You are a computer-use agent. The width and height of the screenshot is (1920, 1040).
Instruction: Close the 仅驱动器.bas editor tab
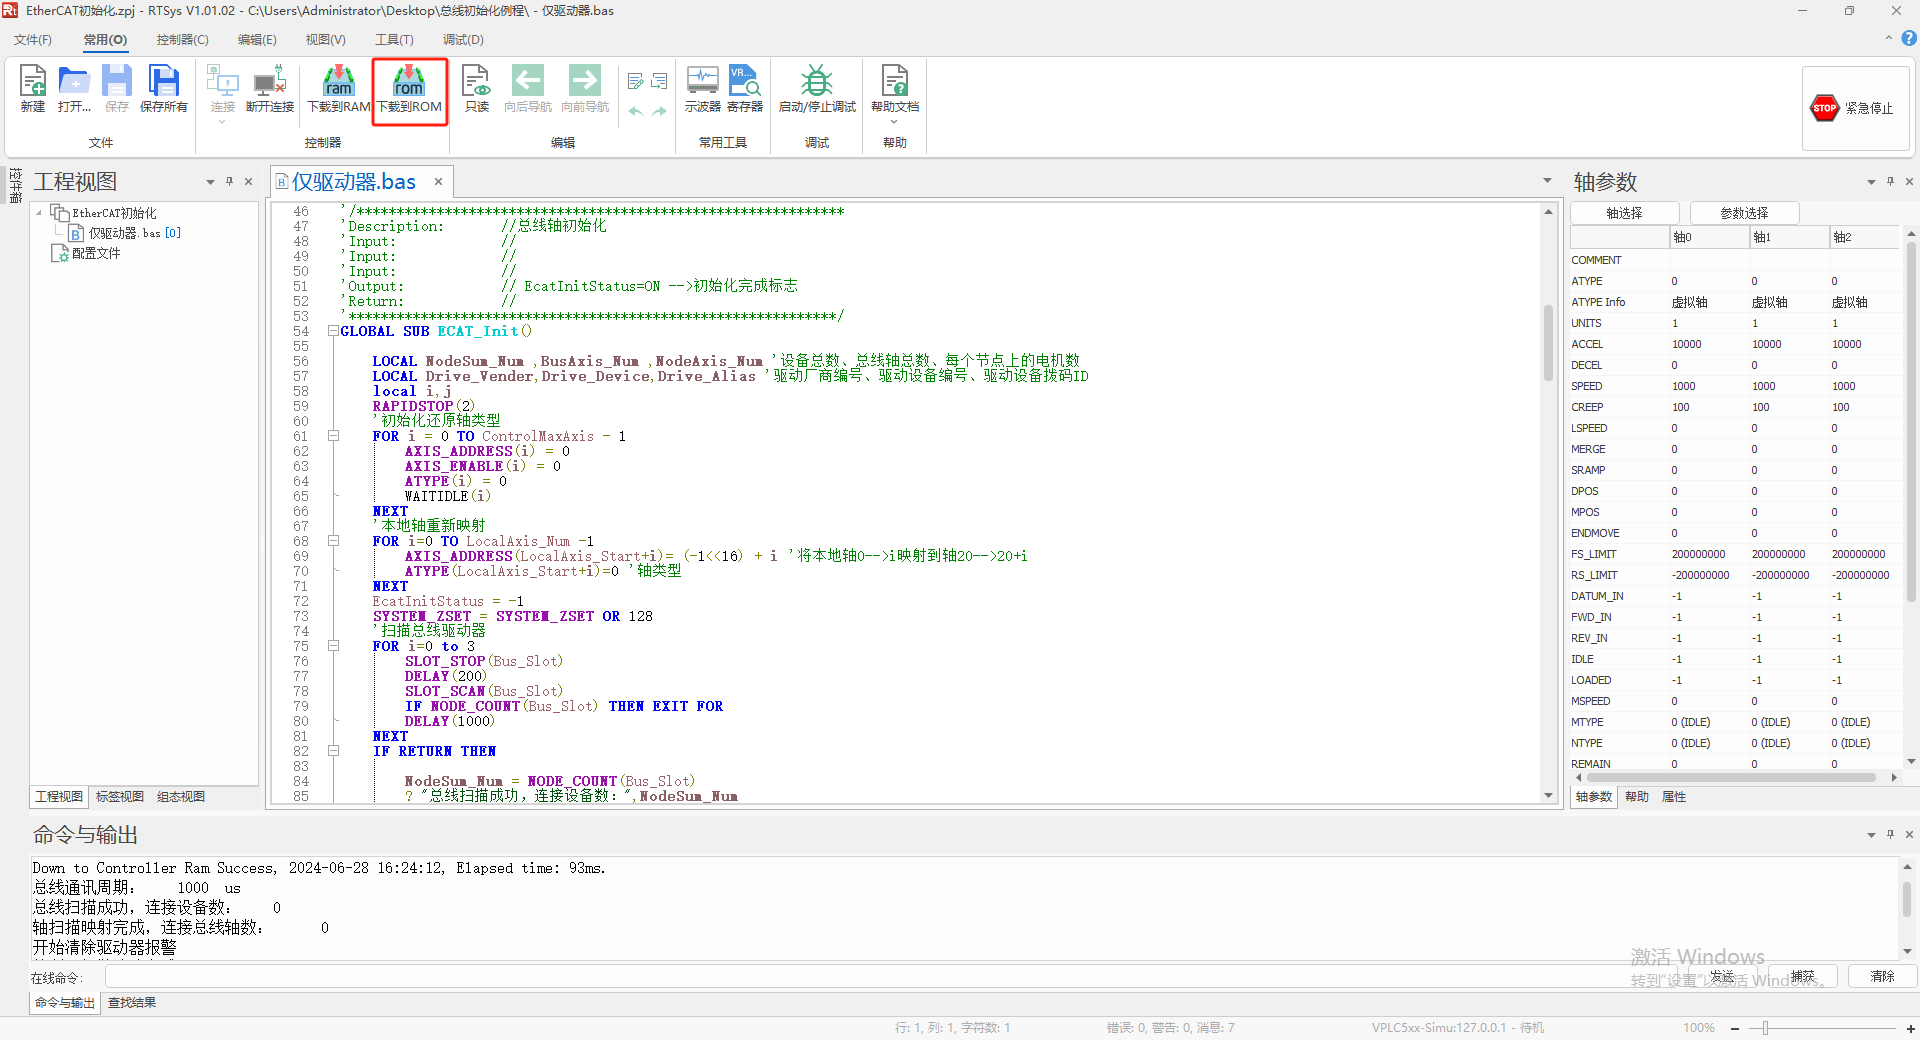coord(438,181)
